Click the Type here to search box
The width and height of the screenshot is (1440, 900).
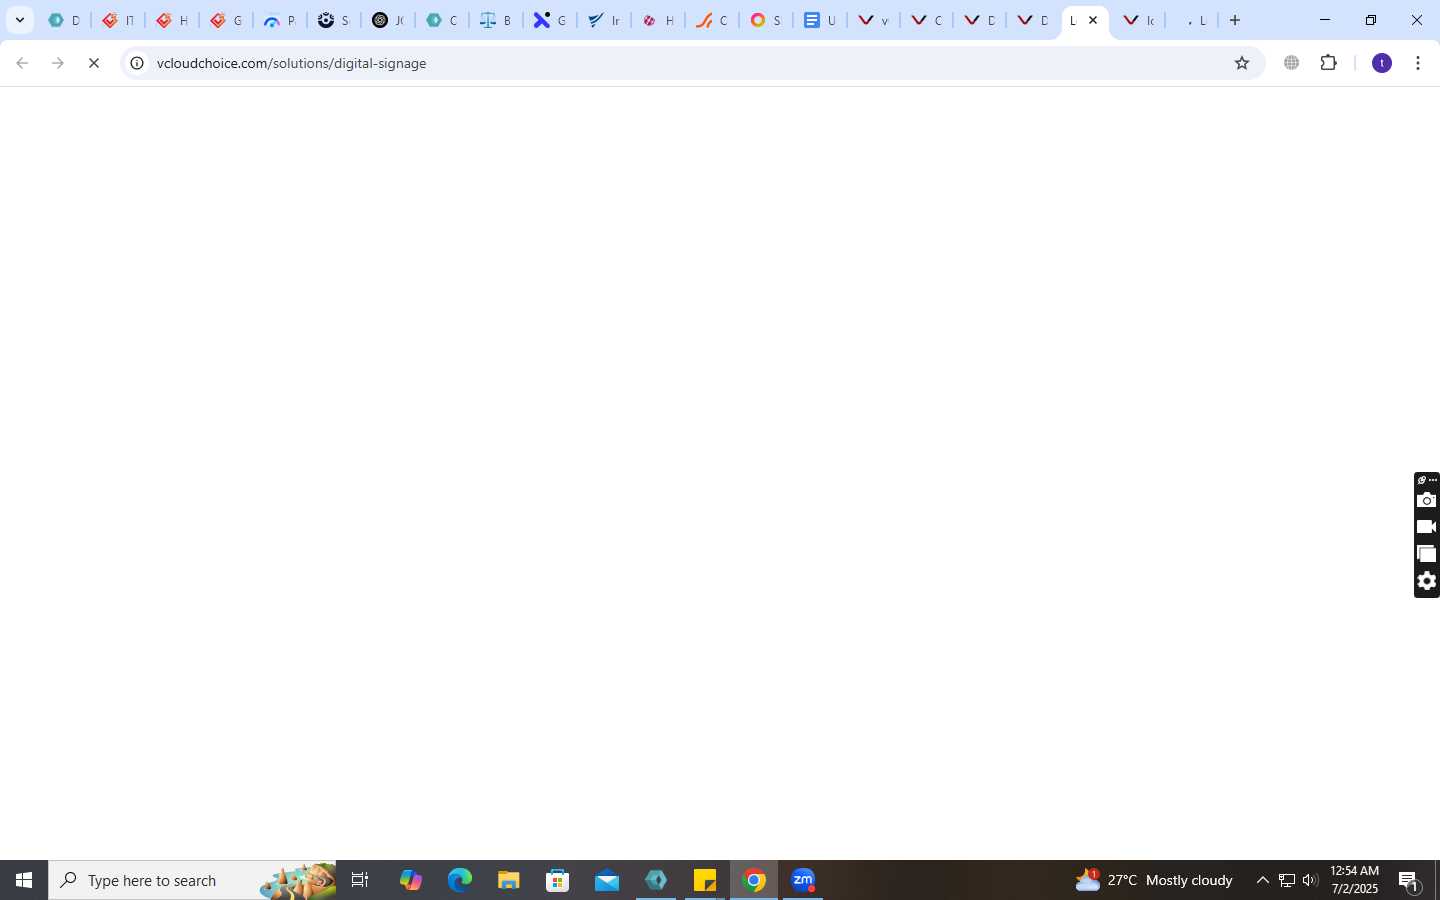tap(192, 880)
